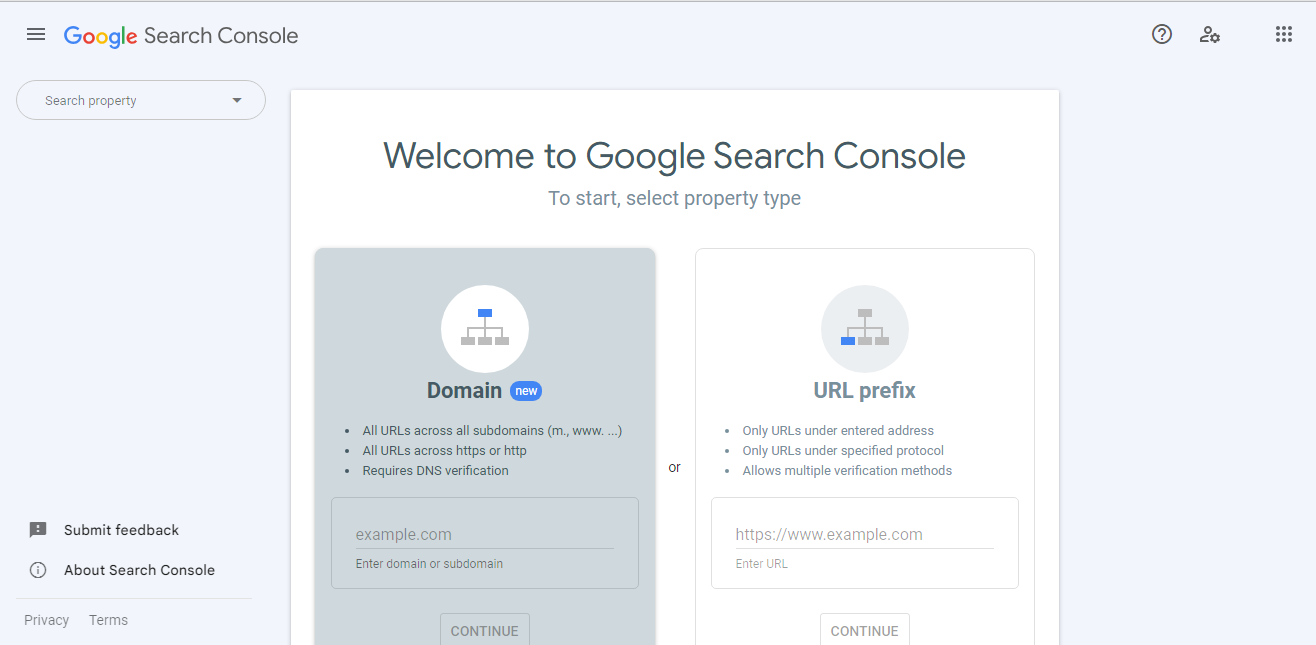Screen dimensions: 1316x645
Task: Click 'Enter domain or subdomain' hint
Action: click(x=429, y=564)
